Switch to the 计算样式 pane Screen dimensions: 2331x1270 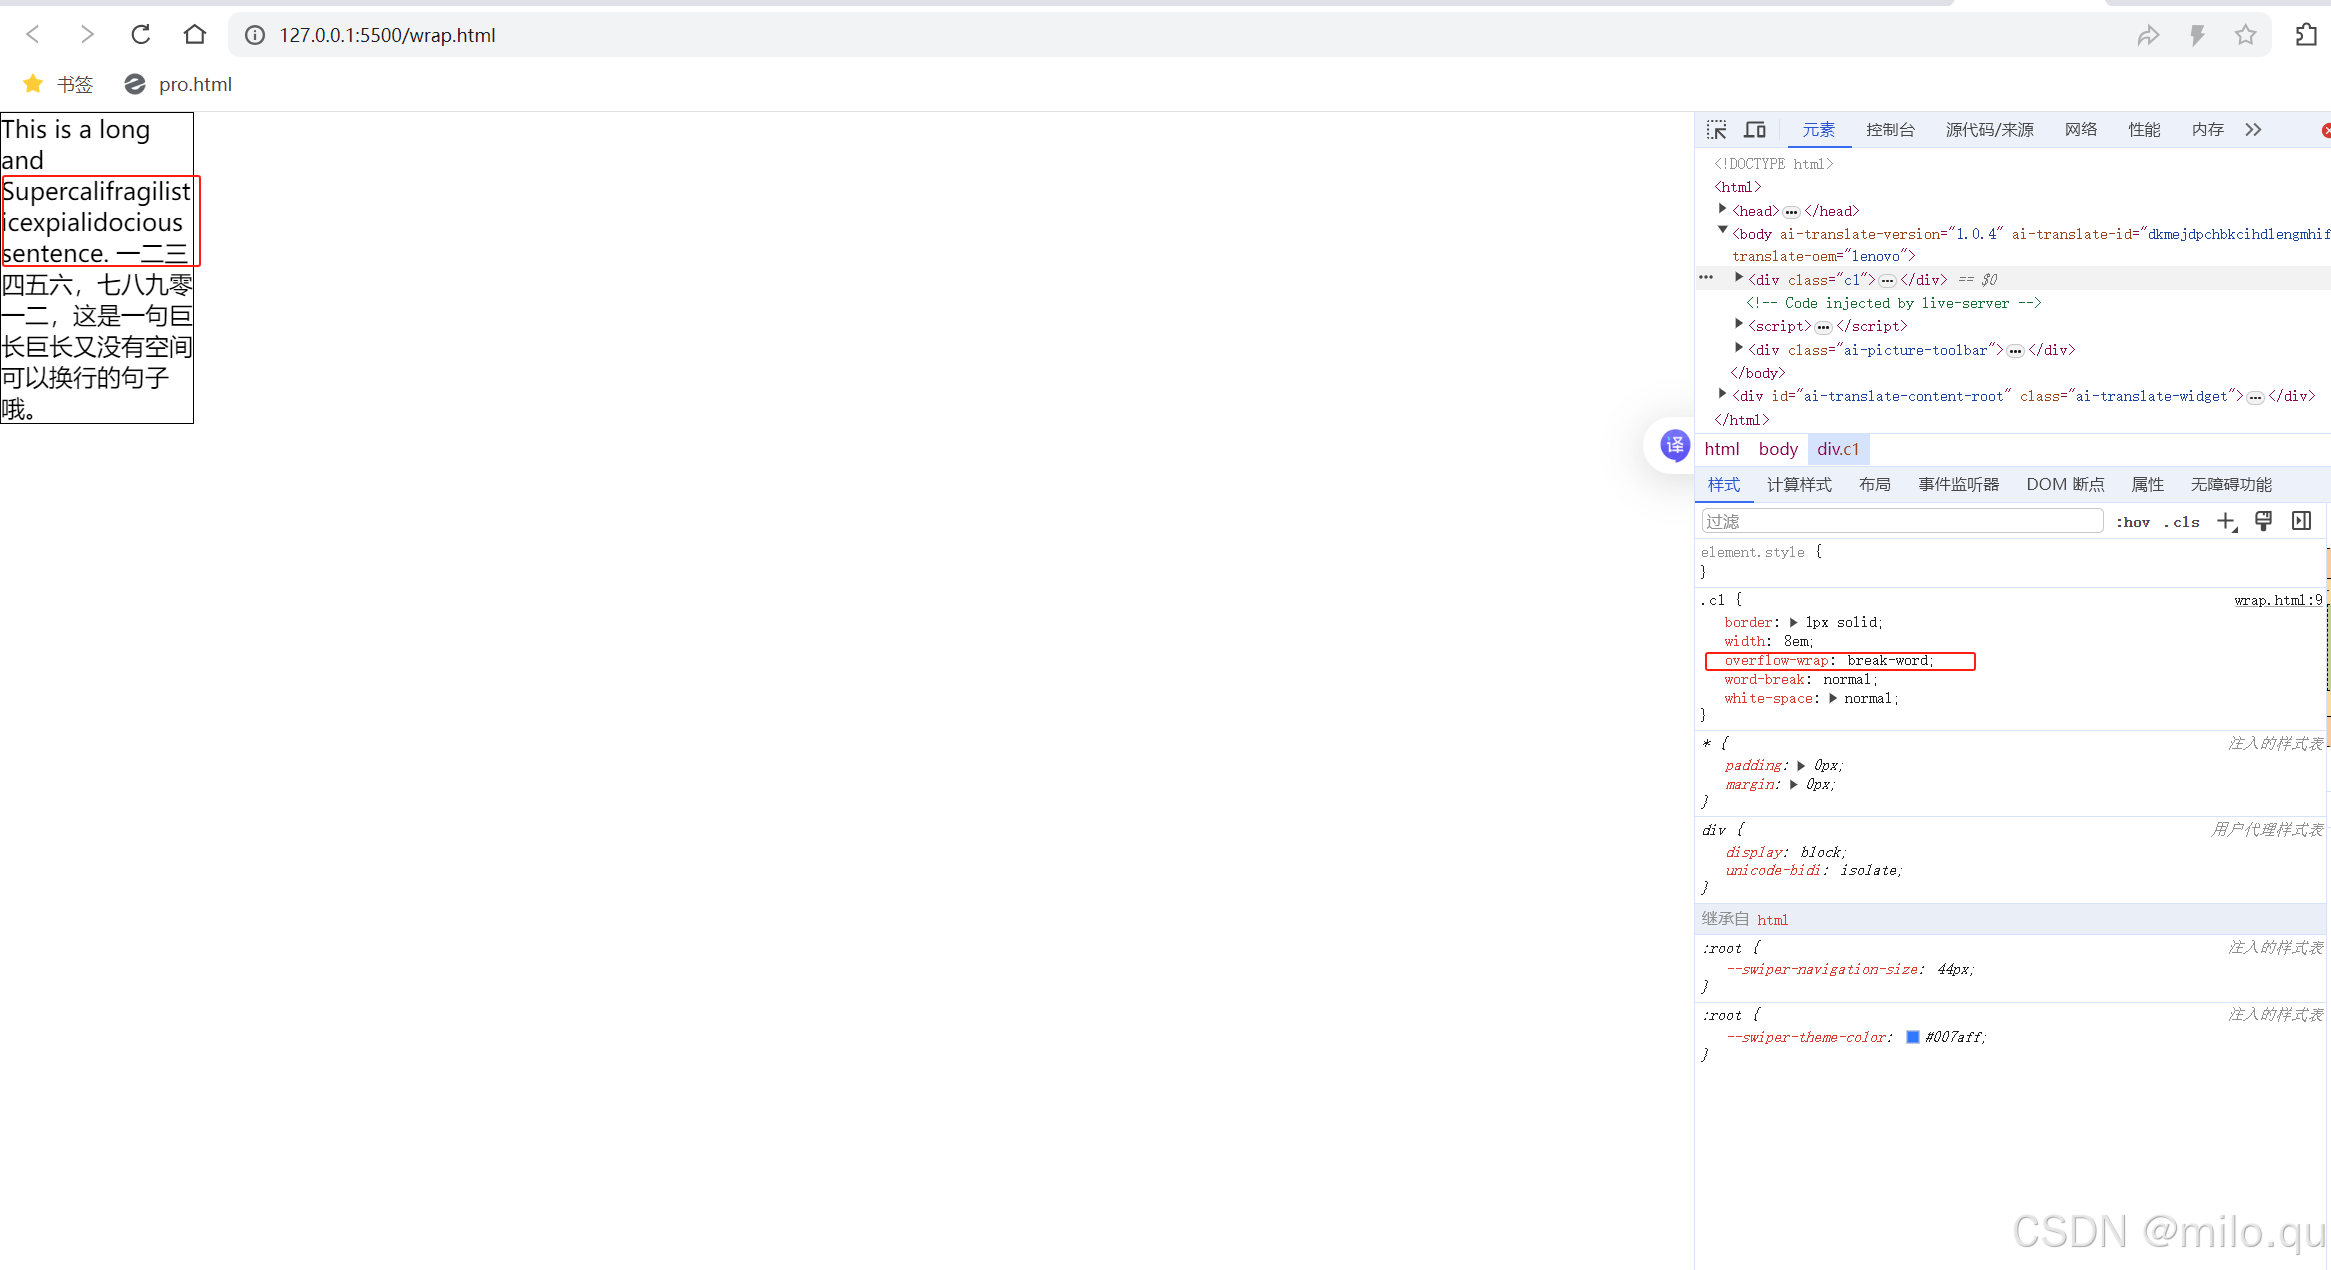tap(1799, 485)
